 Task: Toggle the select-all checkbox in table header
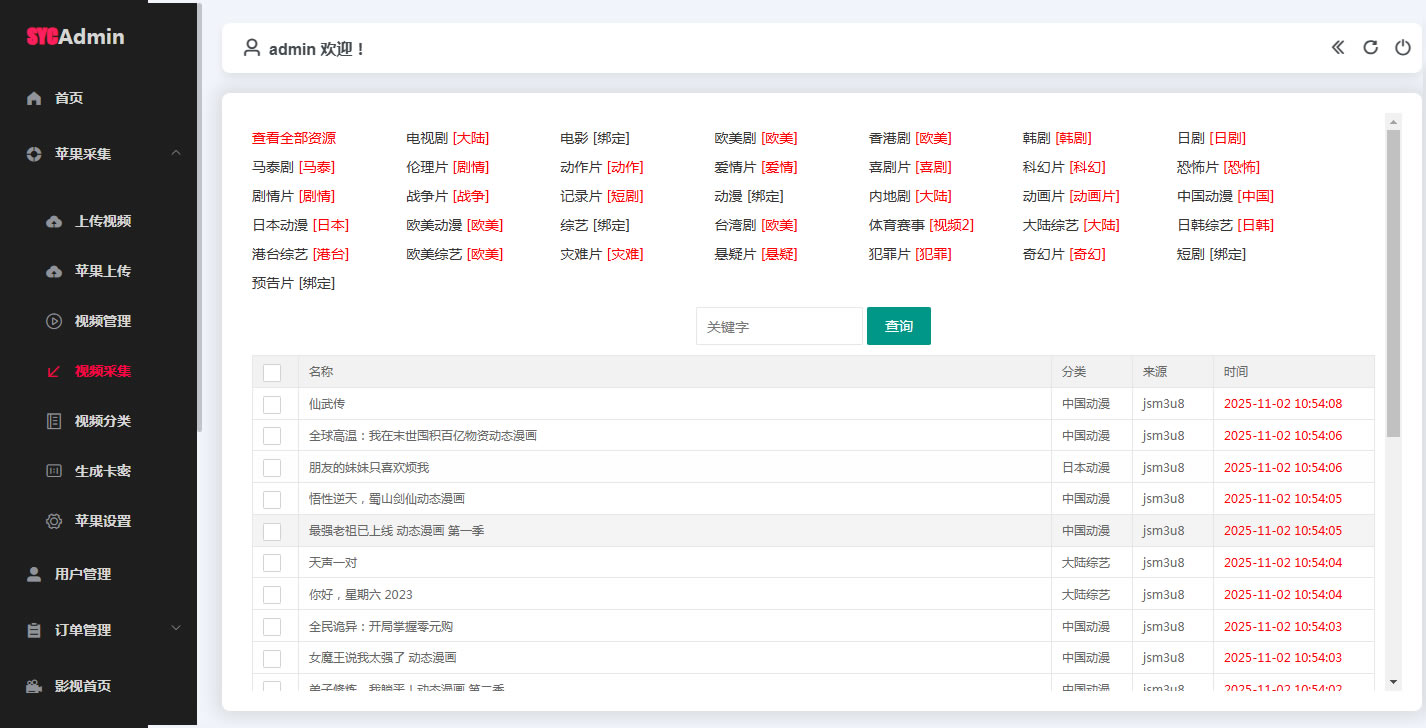[272, 373]
